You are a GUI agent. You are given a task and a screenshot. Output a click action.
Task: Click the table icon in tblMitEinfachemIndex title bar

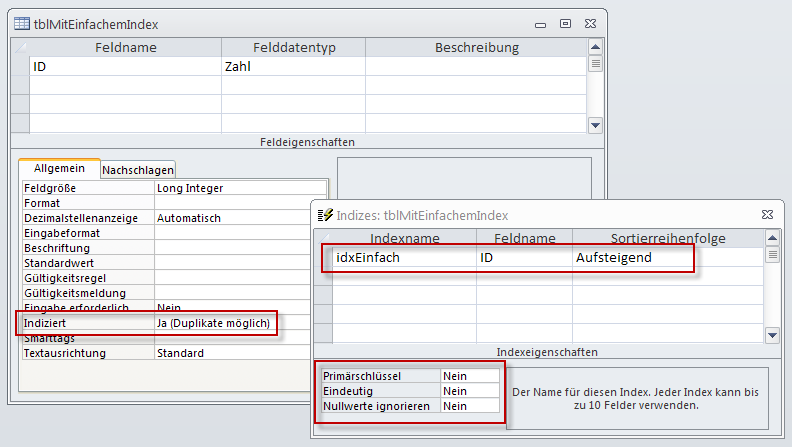[21, 24]
